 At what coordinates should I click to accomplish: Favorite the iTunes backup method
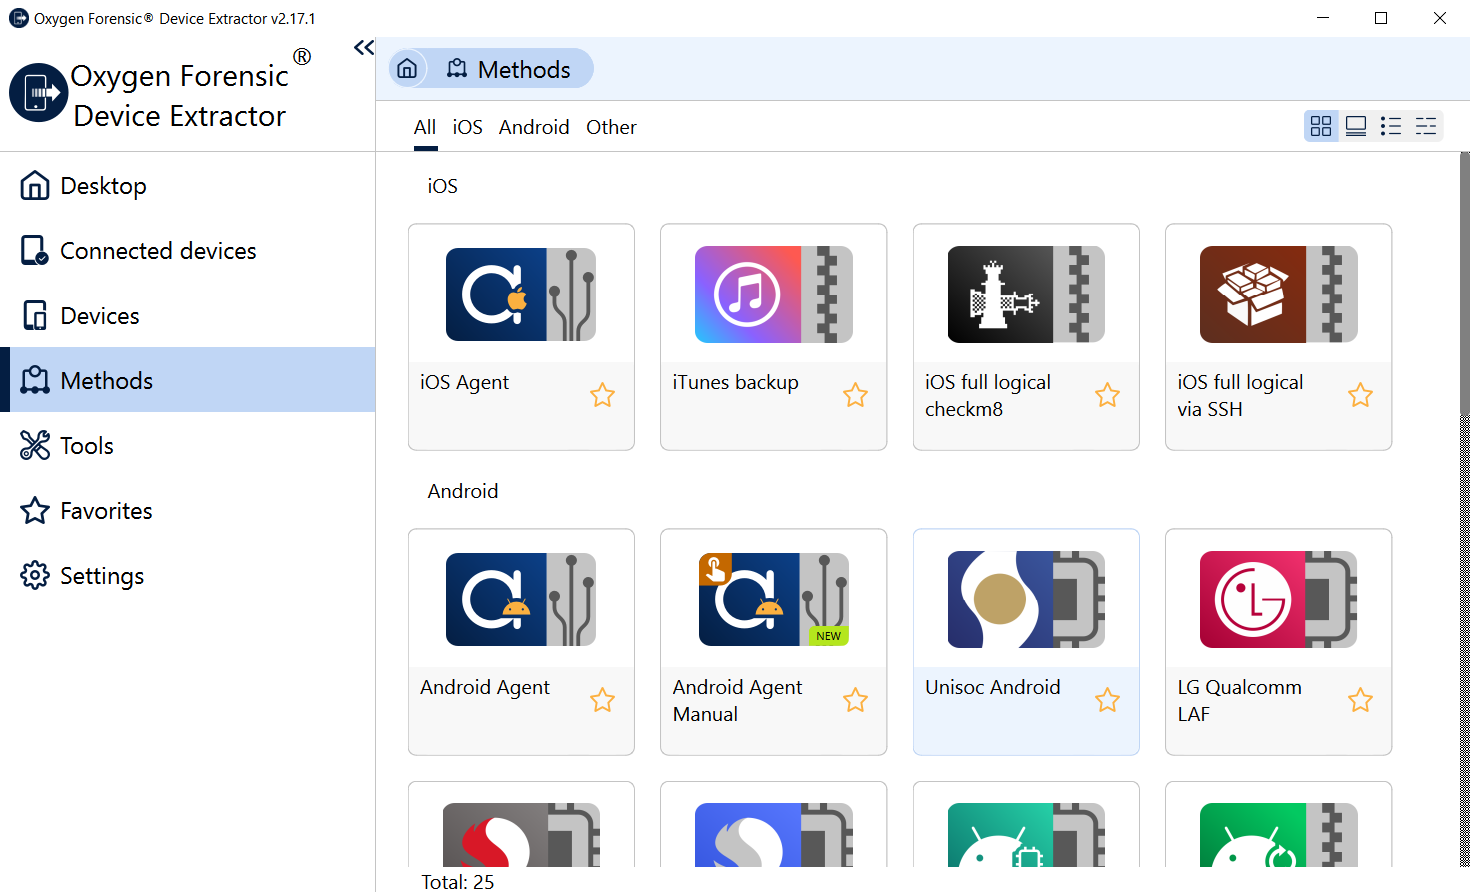tap(855, 395)
